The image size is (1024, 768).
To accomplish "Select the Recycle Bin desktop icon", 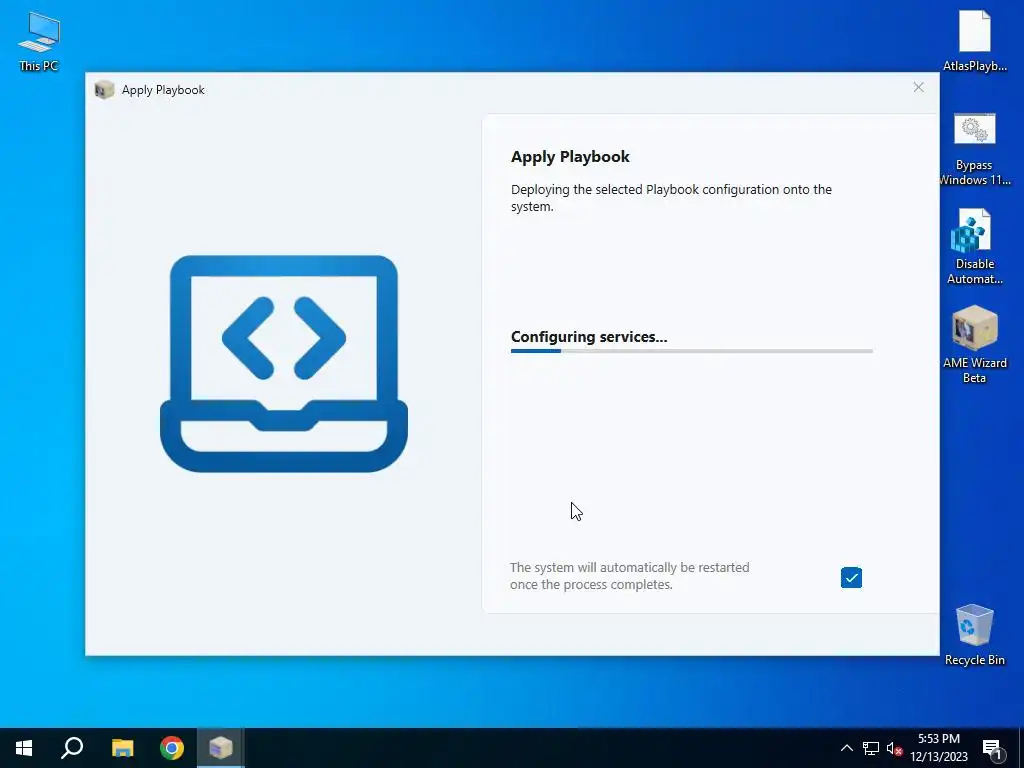I will pos(974,635).
